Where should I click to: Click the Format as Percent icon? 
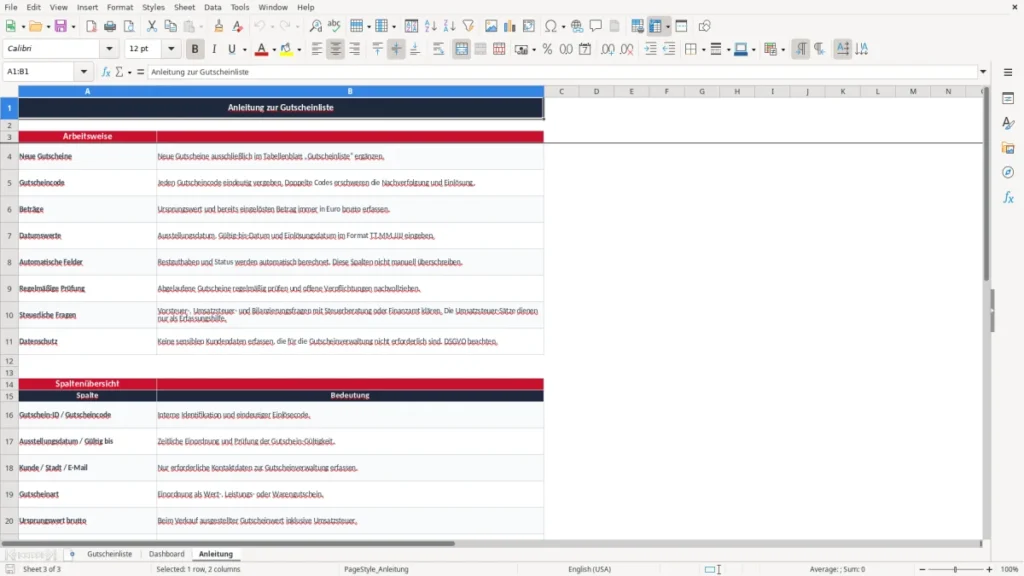[x=547, y=49]
